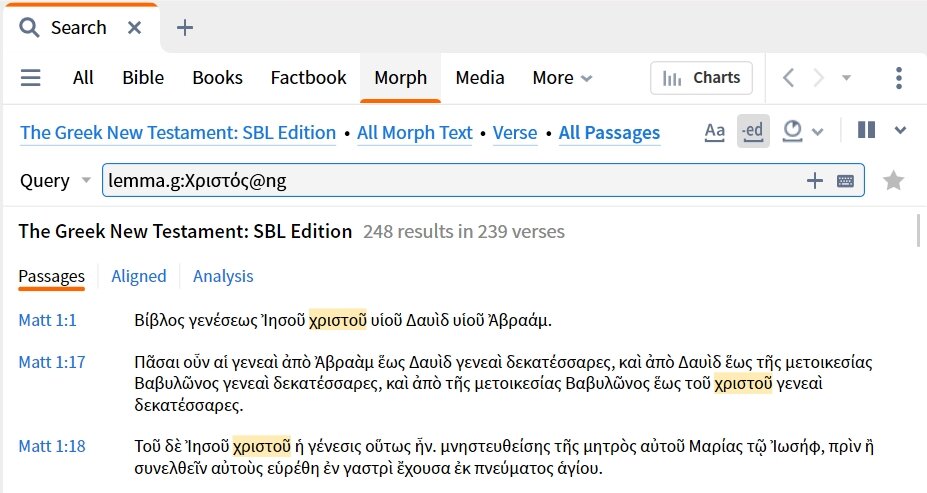Click the results vertical scrollbar thumb
Viewport: 927px width, 493px height.
[x=918, y=231]
